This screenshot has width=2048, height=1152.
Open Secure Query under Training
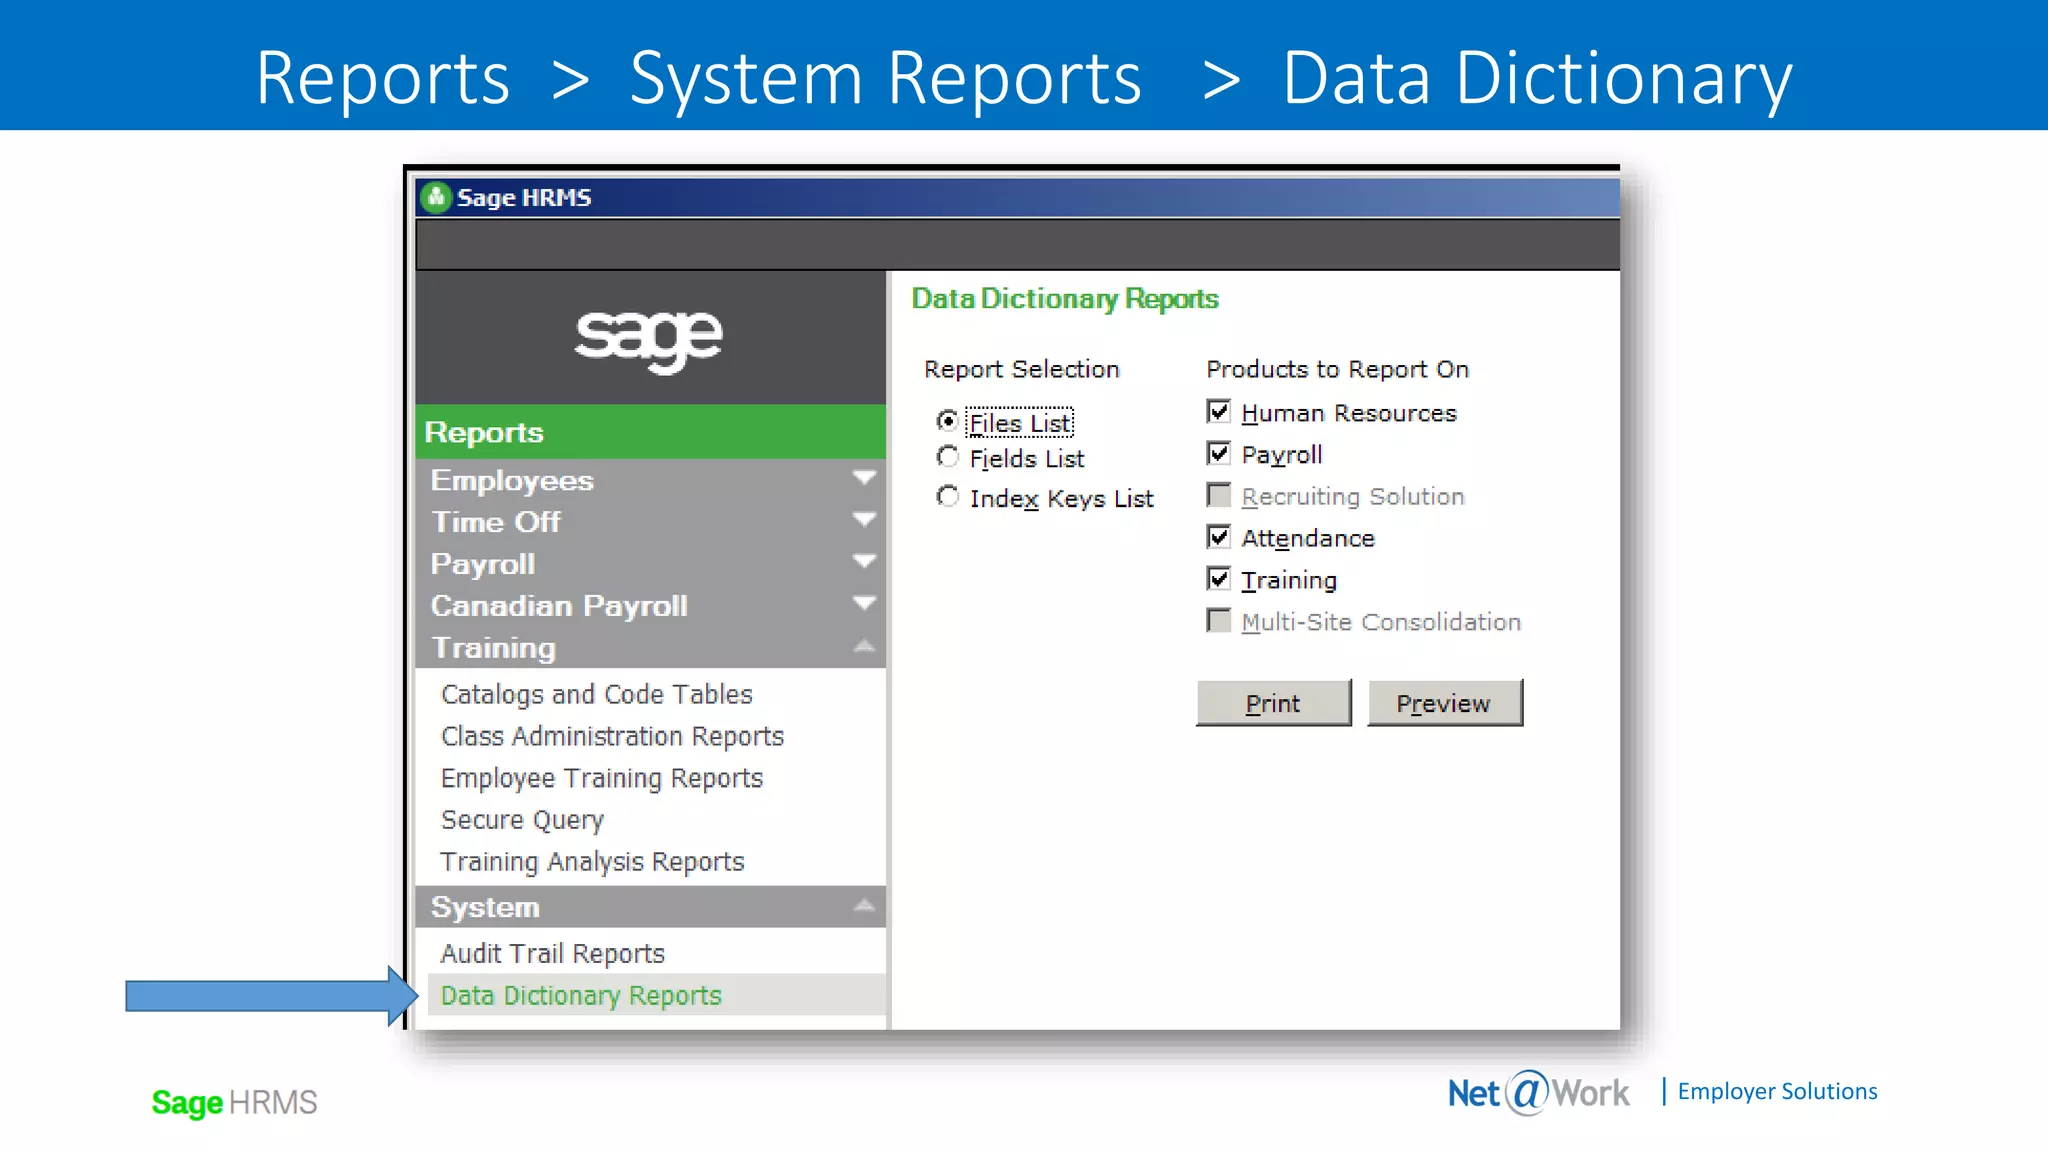click(x=522, y=820)
